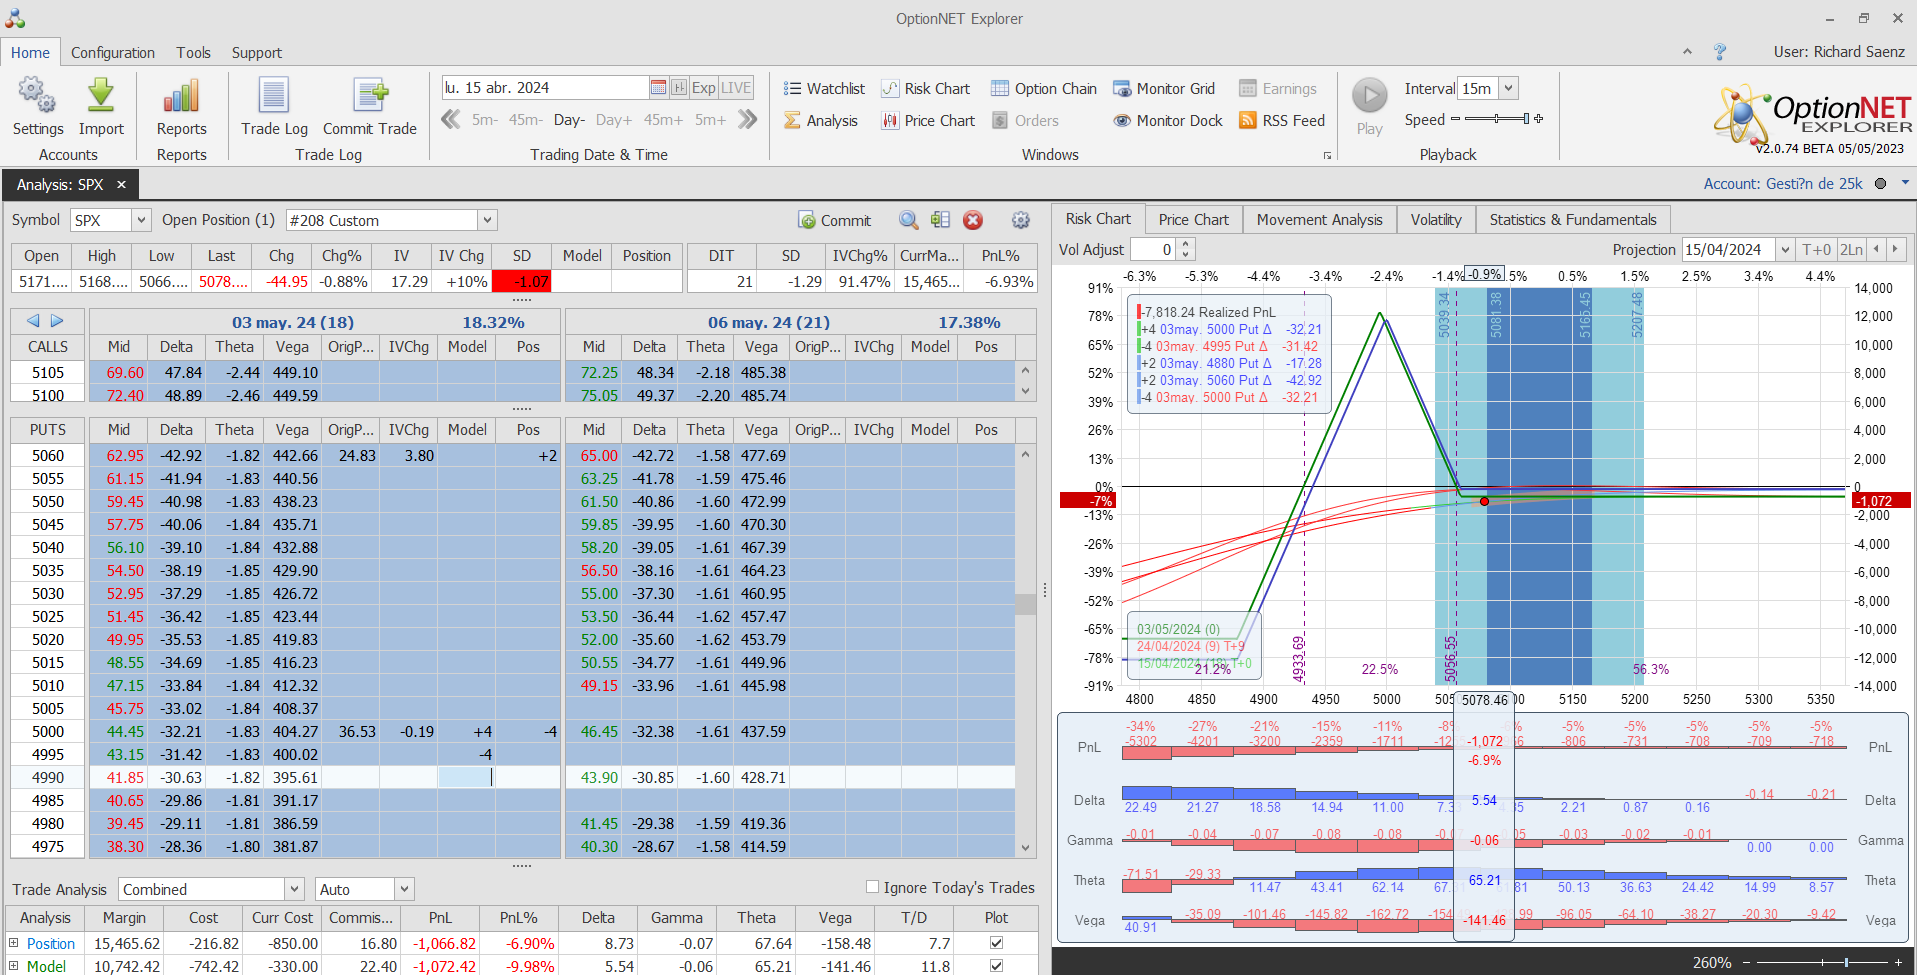Open the Configuration ribbon tab
This screenshot has width=1917, height=975.
tap(113, 53)
